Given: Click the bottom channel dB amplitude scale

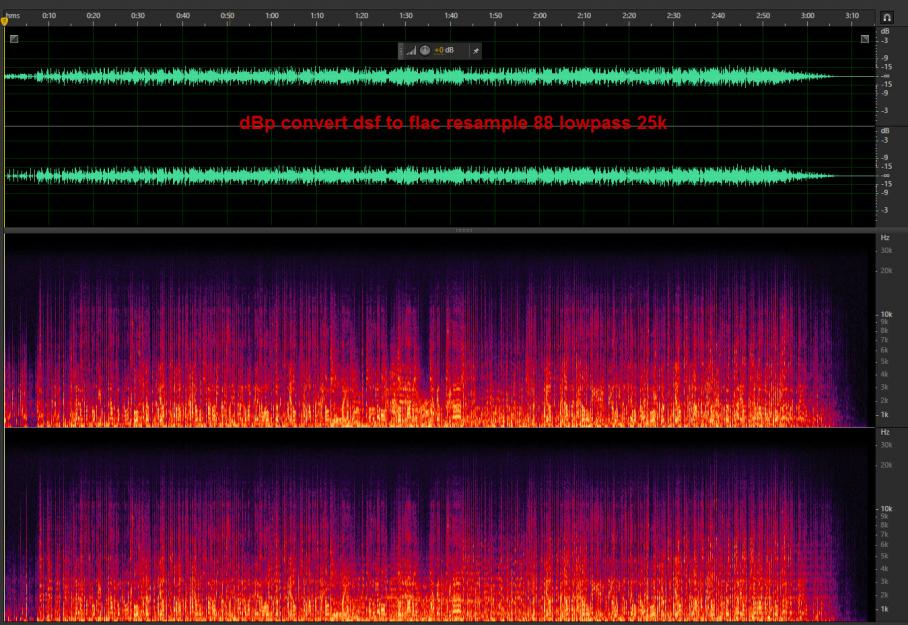Looking at the screenshot, I should pyautogui.click(x=885, y=175).
